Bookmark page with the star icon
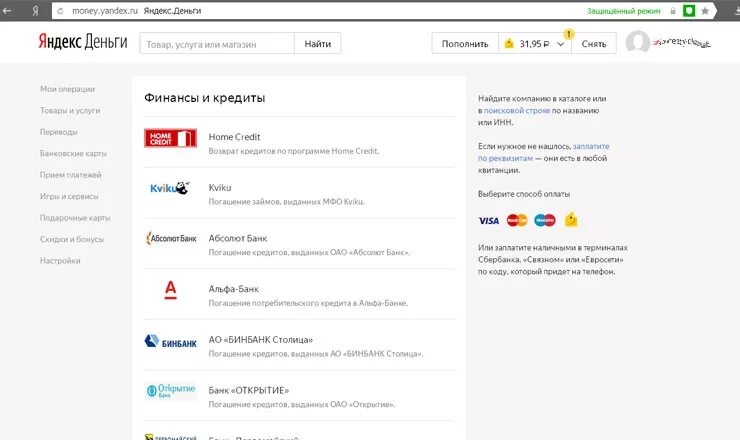Image resolution: width=740 pixels, height=440 pixels. click(705, 11)
